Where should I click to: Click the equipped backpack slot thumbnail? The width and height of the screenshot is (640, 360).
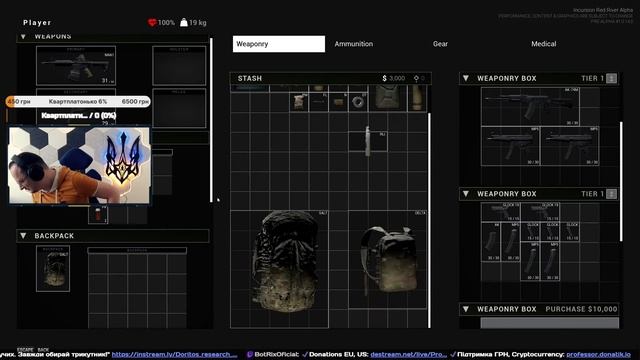(53, 269)
